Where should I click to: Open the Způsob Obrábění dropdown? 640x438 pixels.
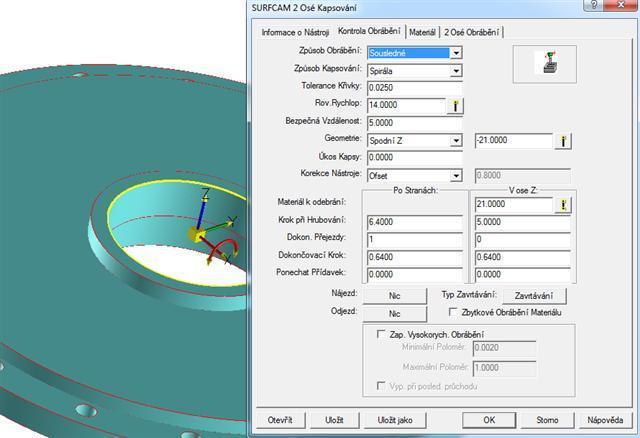[456, 53]
